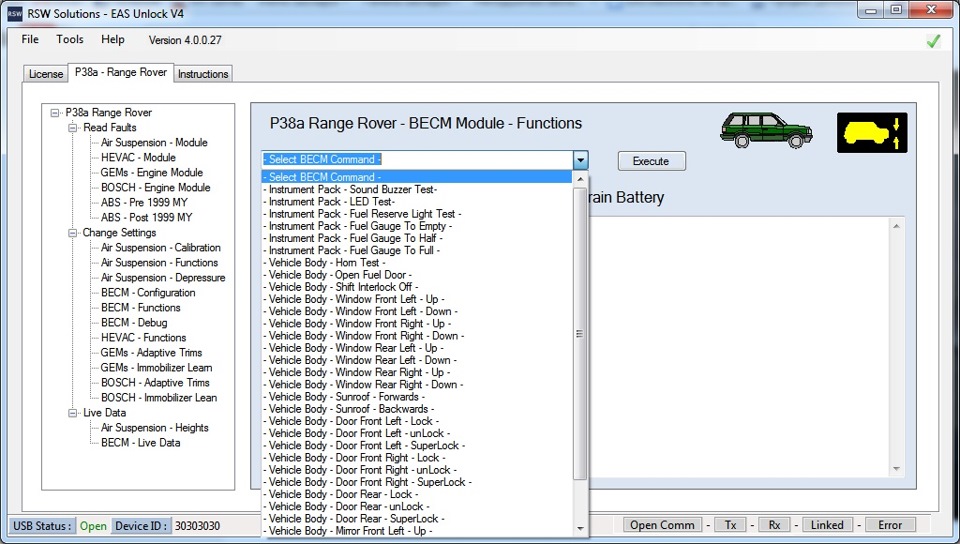The width and height of the screenshot is (960, 544).
Task: Select GEMs - Engine Module tree item
Action: tap(152, 173)
